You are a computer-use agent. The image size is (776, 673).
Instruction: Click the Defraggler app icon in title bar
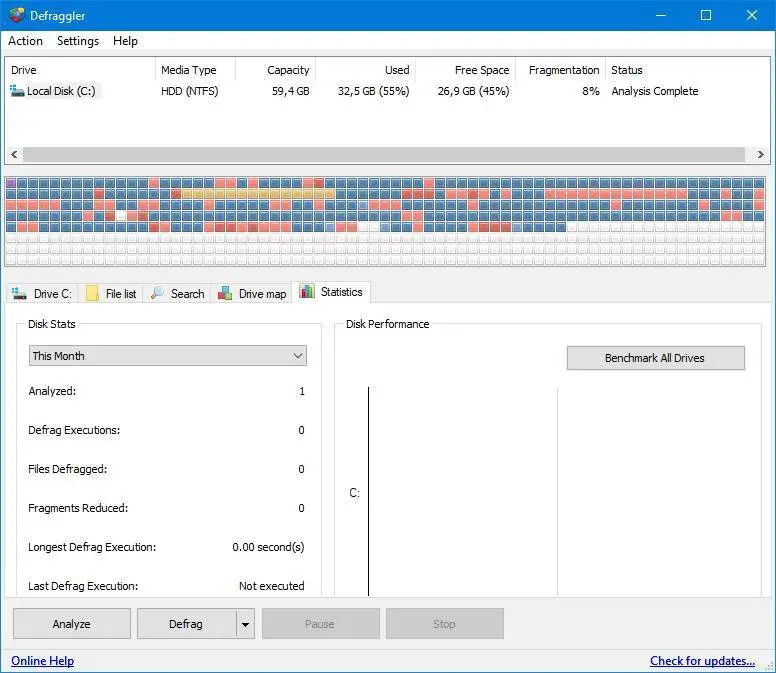16,15
